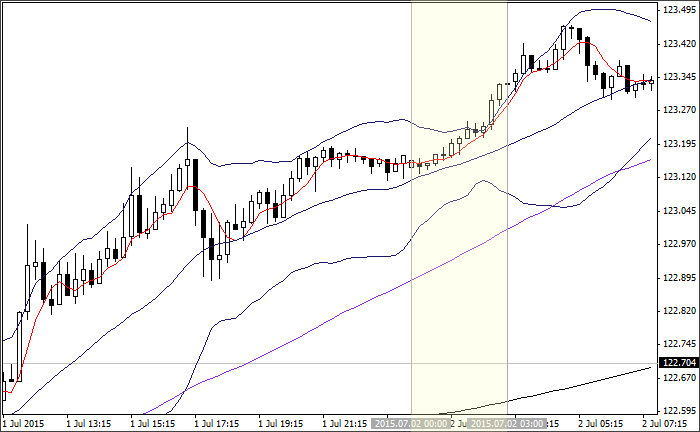
Task: Click the 122.595 price axis label
Action: click(679, 411)
